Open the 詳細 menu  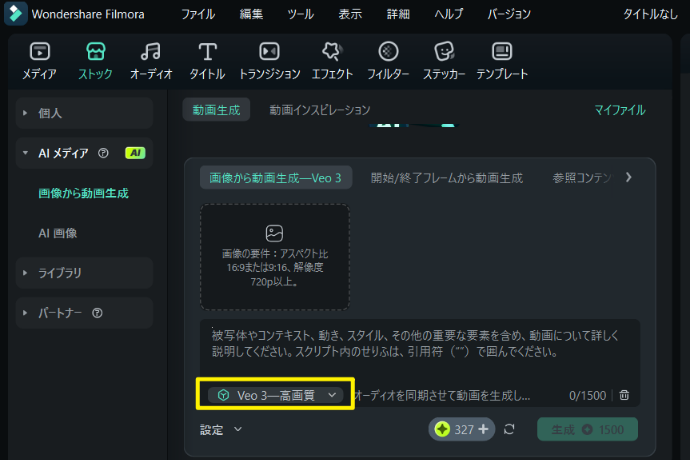click(398, 14)
